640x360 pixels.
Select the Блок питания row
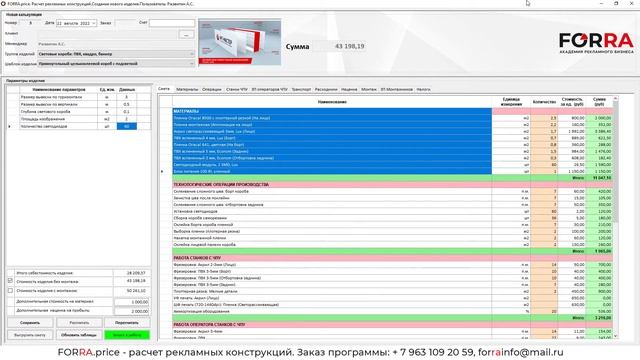392,171
